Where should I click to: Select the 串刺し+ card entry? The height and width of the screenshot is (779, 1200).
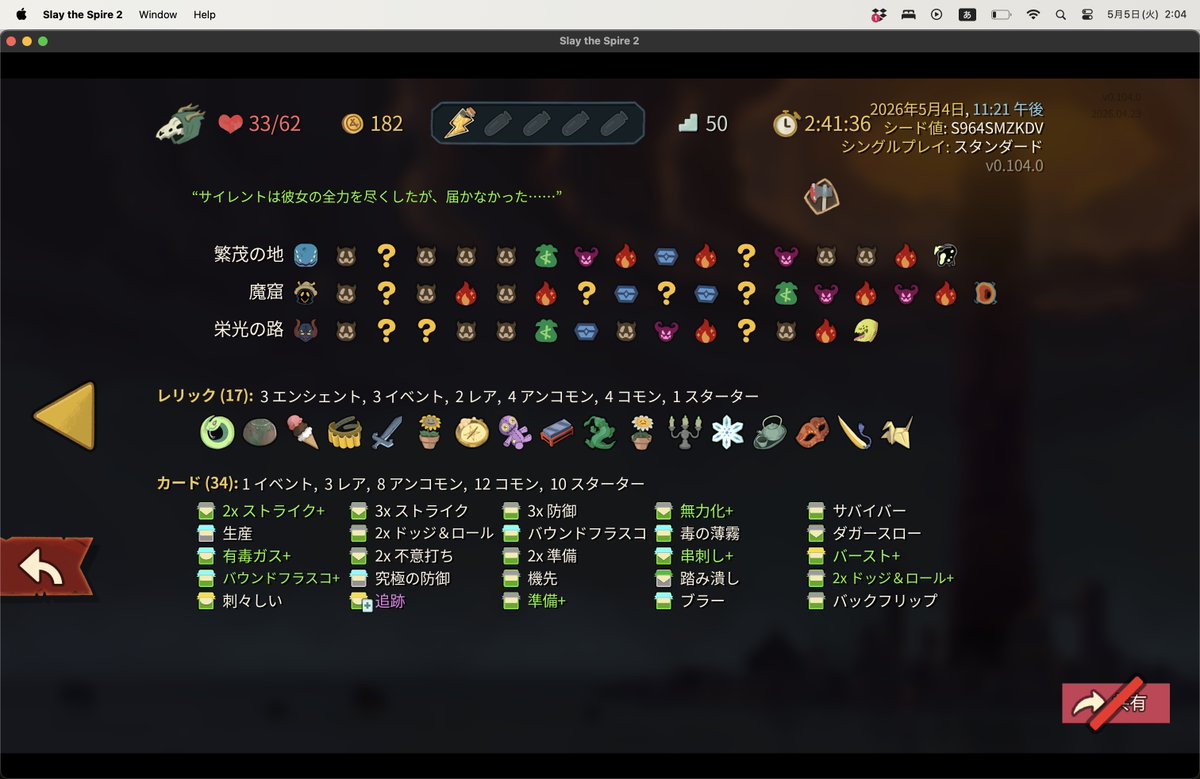[694, 555]
